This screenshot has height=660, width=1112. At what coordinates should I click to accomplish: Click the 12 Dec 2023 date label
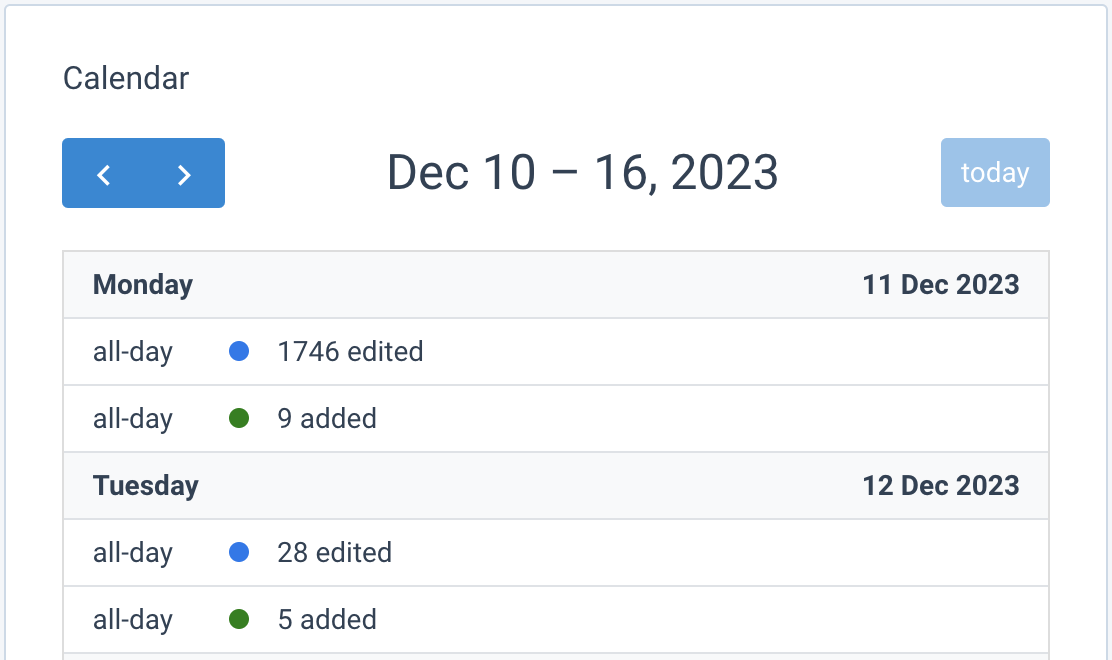pyautogui.click(x=940, y=486)
